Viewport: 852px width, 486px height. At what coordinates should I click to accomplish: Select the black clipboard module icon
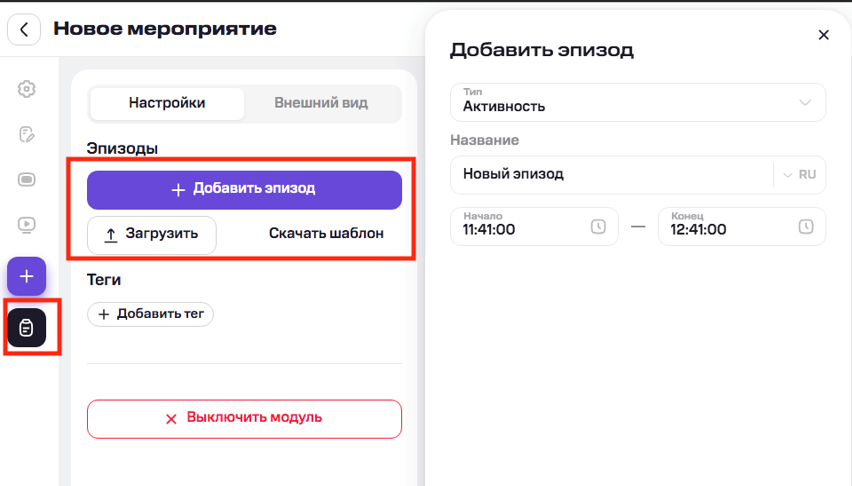27,327
